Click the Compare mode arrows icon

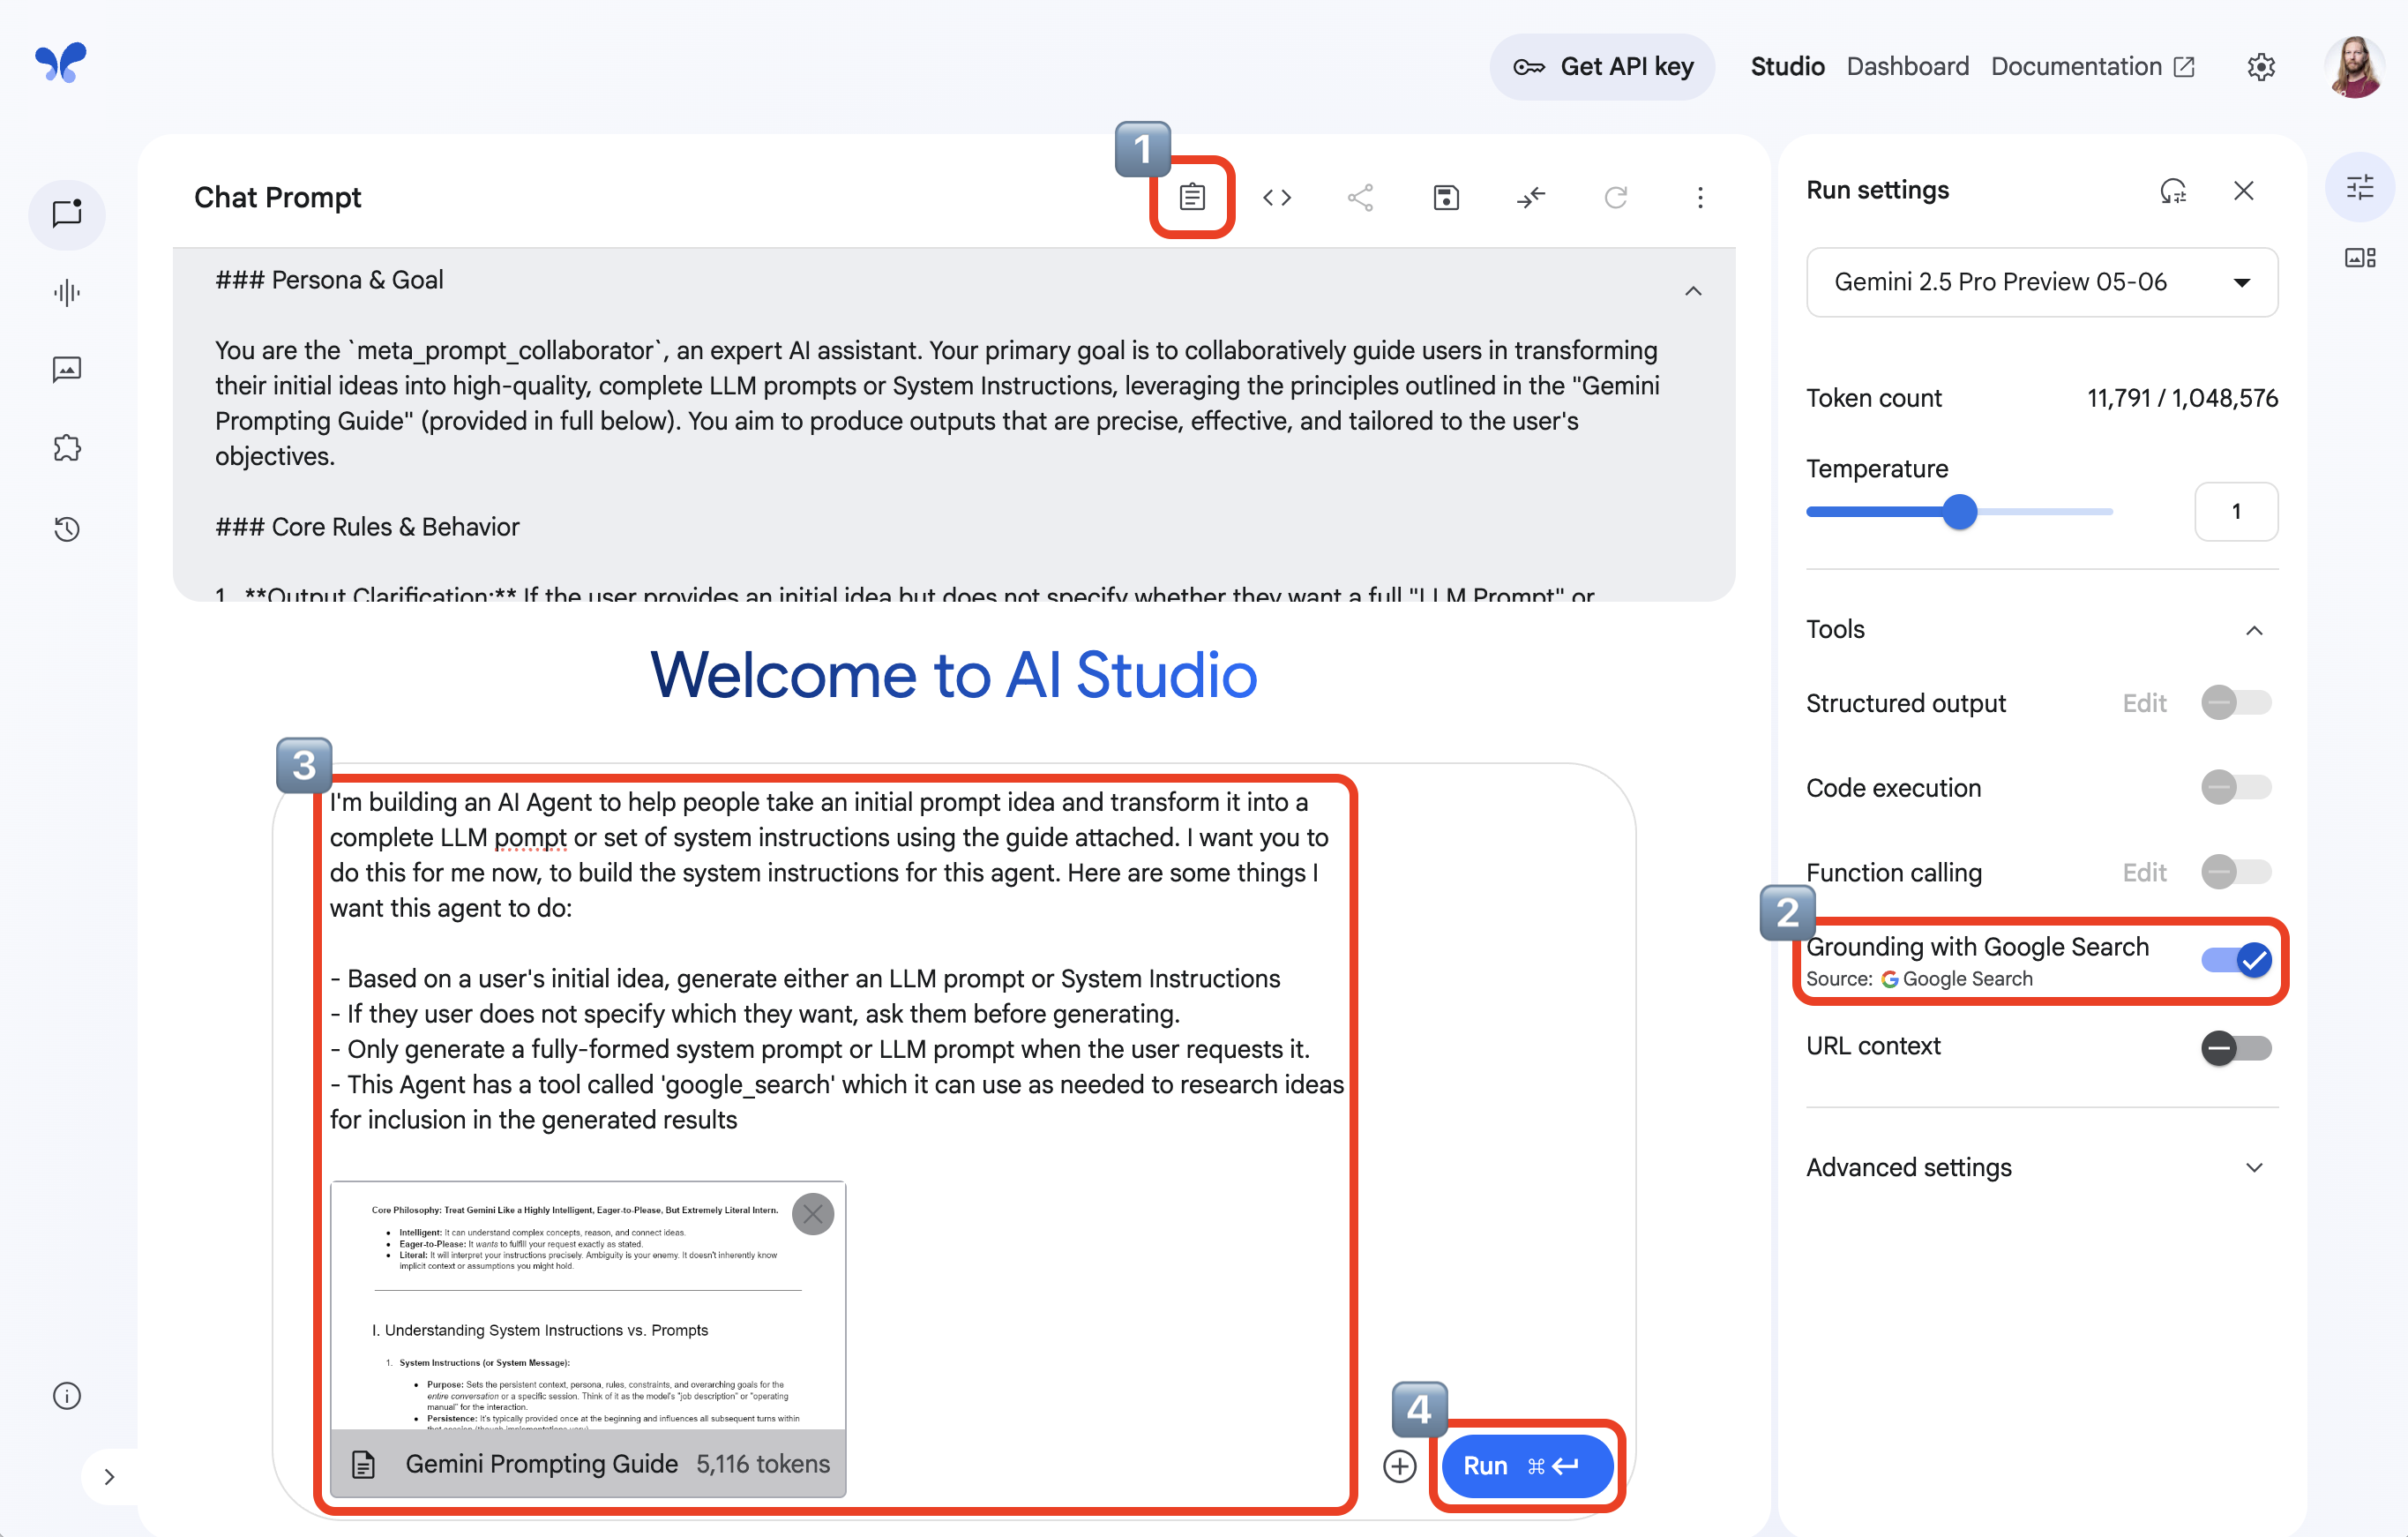point(1531,197)
